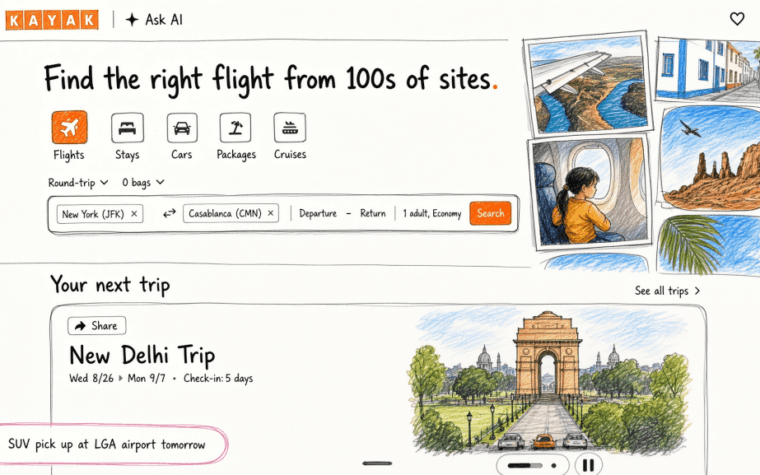The height and width of the screenshot is (475, 760).
Task: Switch to the Cars tab
Action: [x=182, y=127]
